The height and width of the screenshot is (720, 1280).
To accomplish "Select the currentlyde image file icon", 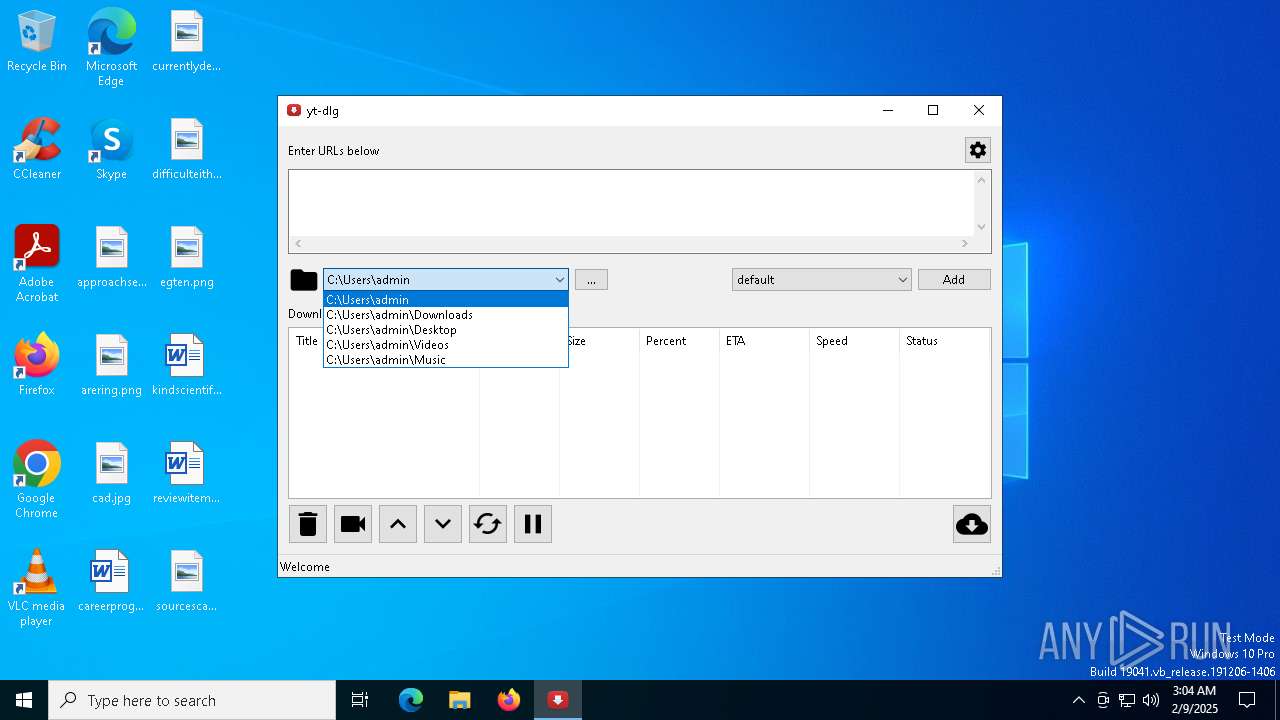I will [x=187, y=41].
